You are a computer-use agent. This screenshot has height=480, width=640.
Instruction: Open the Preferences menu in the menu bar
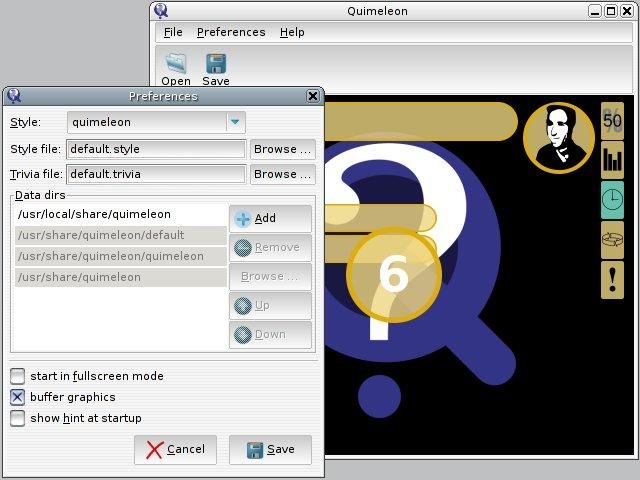pos(231,32)
